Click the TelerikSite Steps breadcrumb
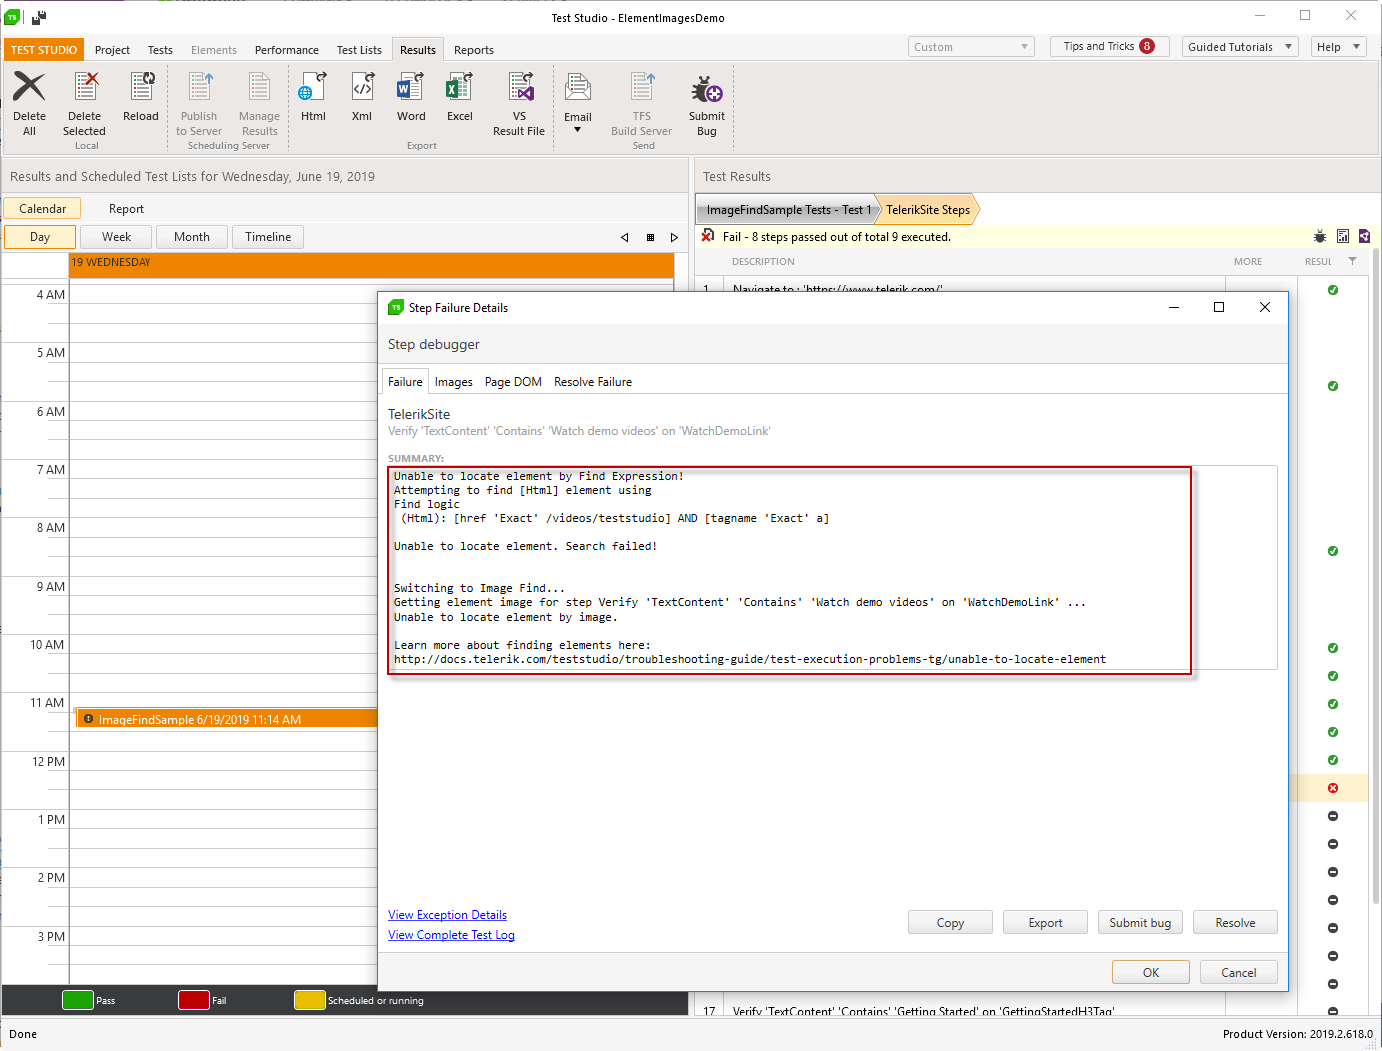The image size is (1382, 1051). (927, 210)
